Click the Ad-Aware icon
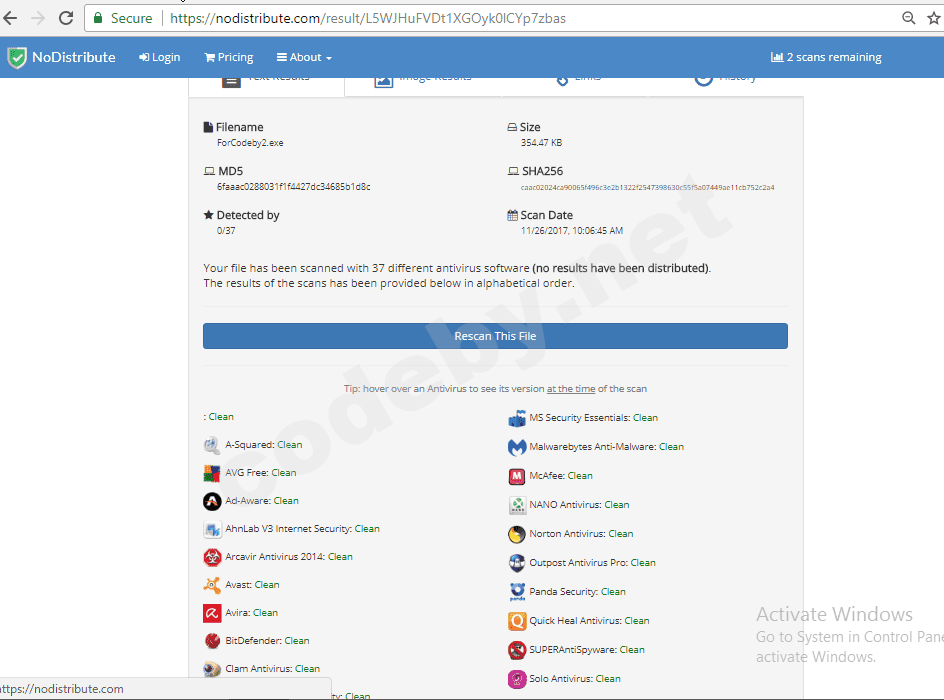This screenshot has width=944, height=700. 211,501
